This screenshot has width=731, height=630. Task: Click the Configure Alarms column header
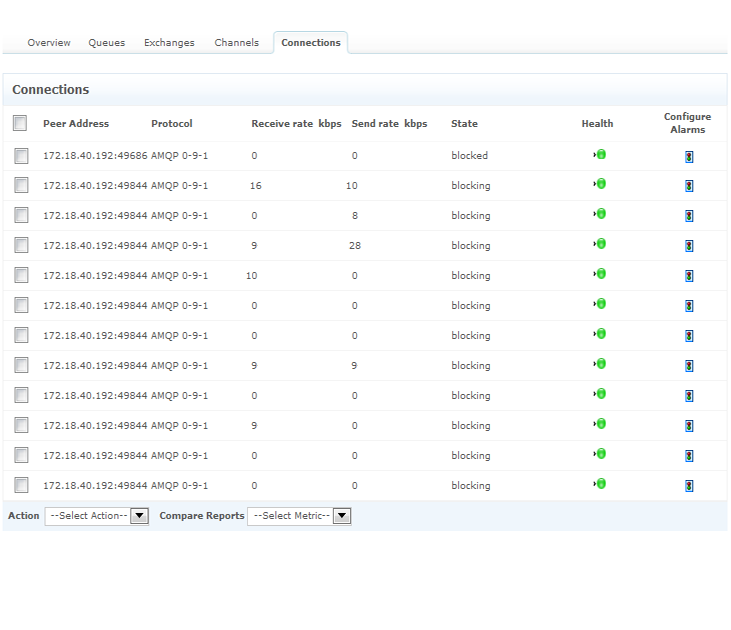point(688,123)
